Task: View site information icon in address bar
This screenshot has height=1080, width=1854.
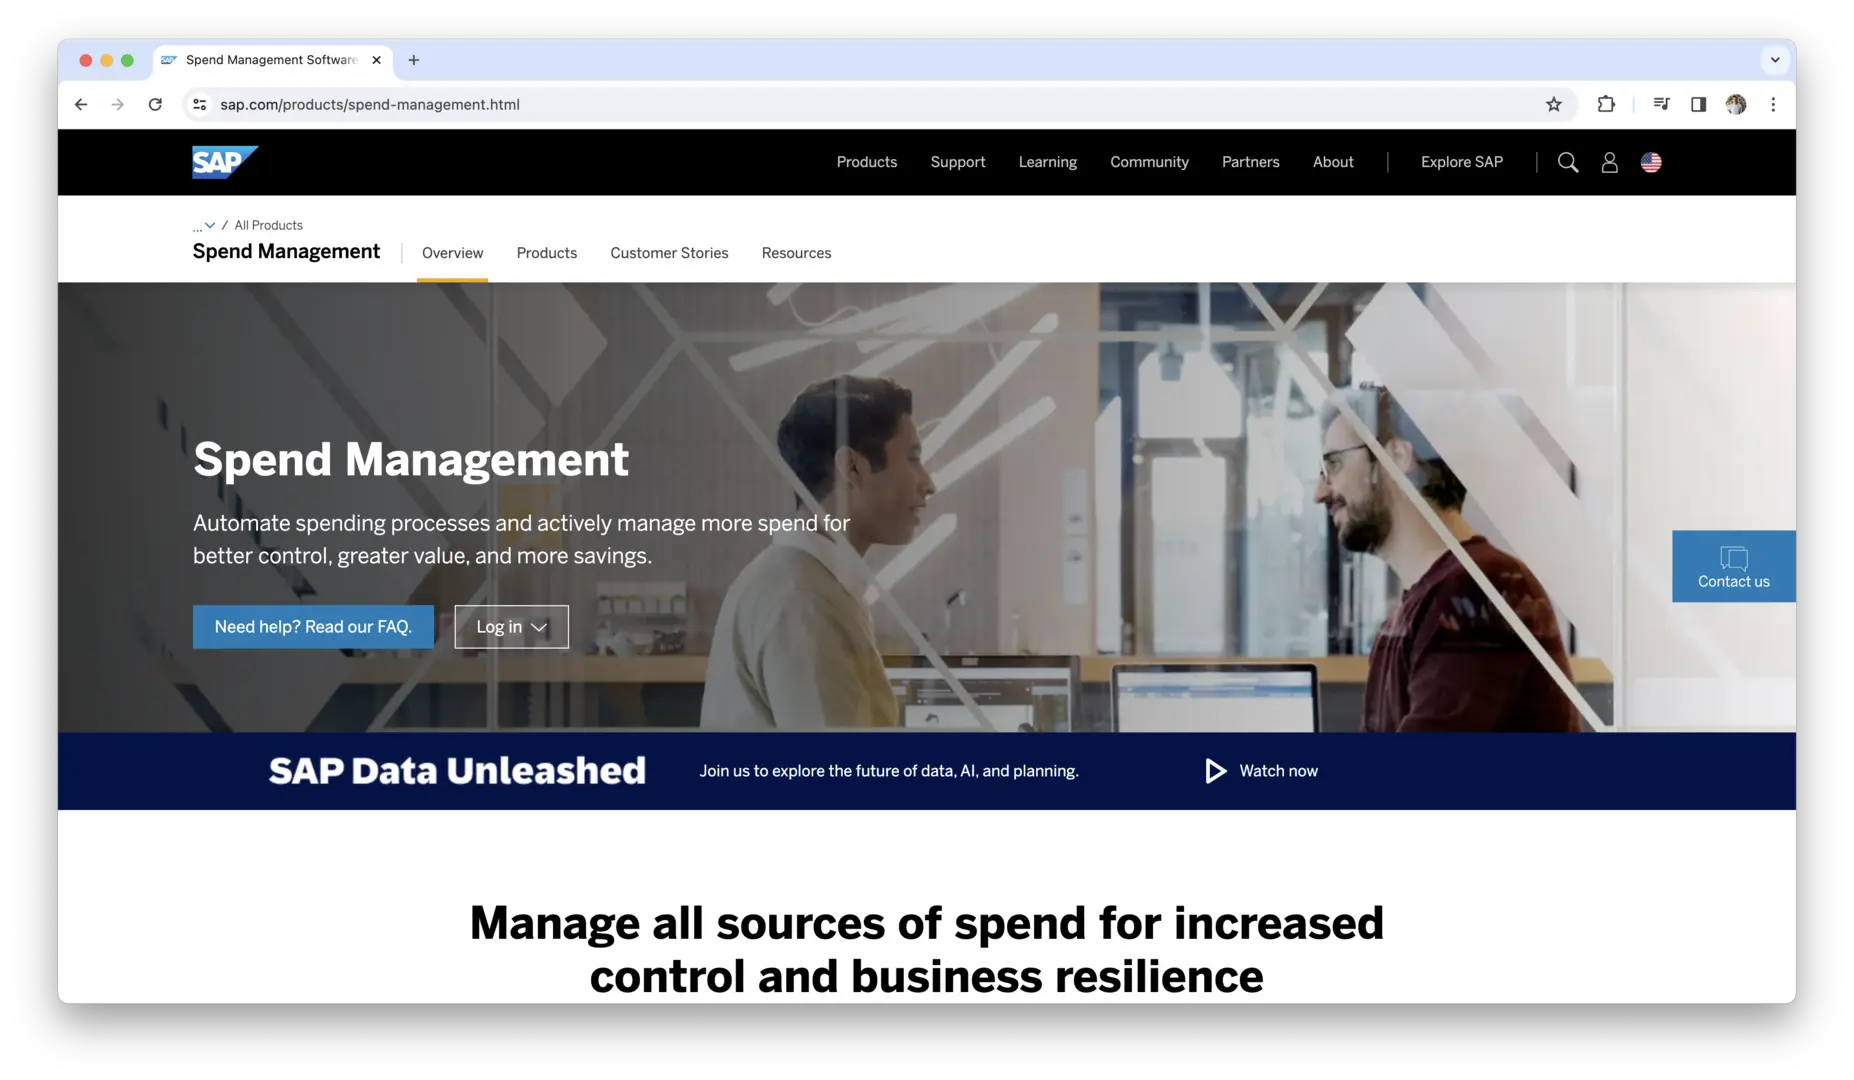Action: tap(200, 104)
